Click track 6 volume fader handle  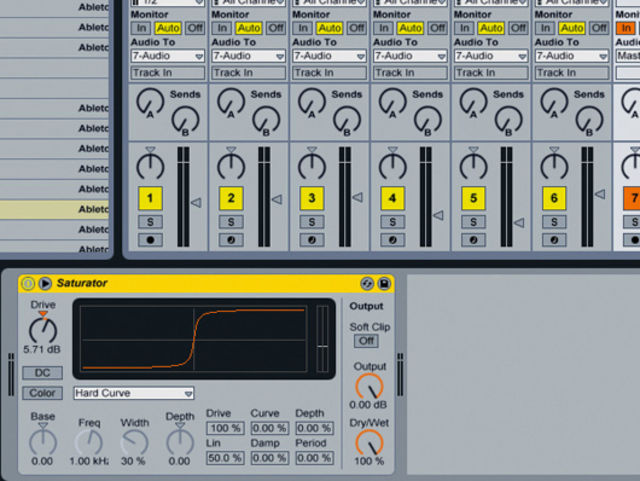pyautogui.click(x=600, y=194)
